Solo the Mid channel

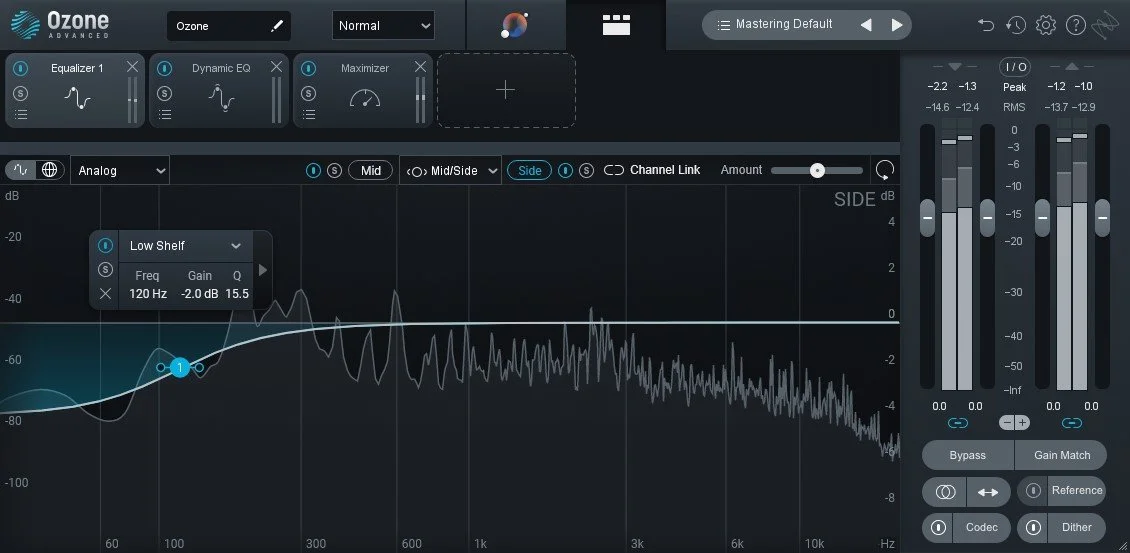[x=334, y=170]
